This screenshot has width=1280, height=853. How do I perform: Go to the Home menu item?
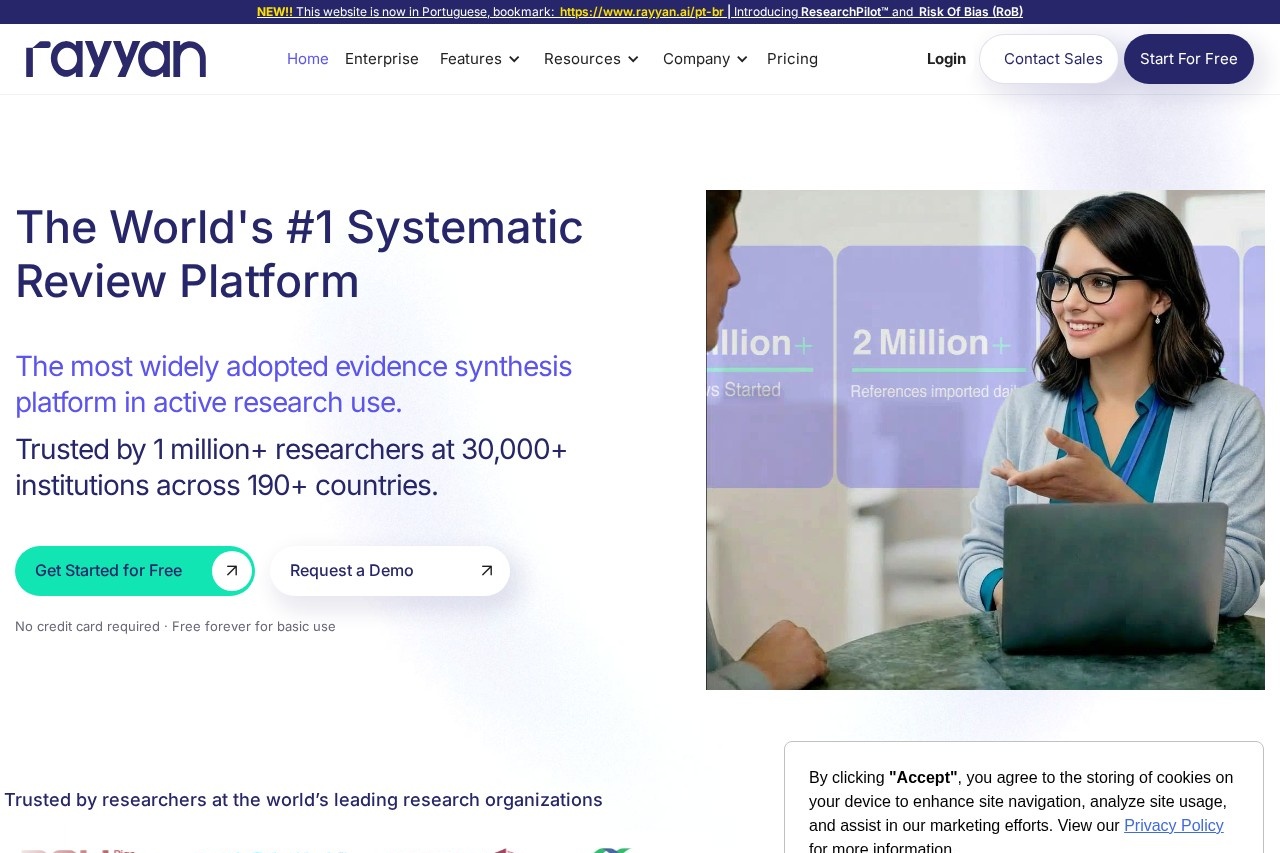click(x=308, y=59)
